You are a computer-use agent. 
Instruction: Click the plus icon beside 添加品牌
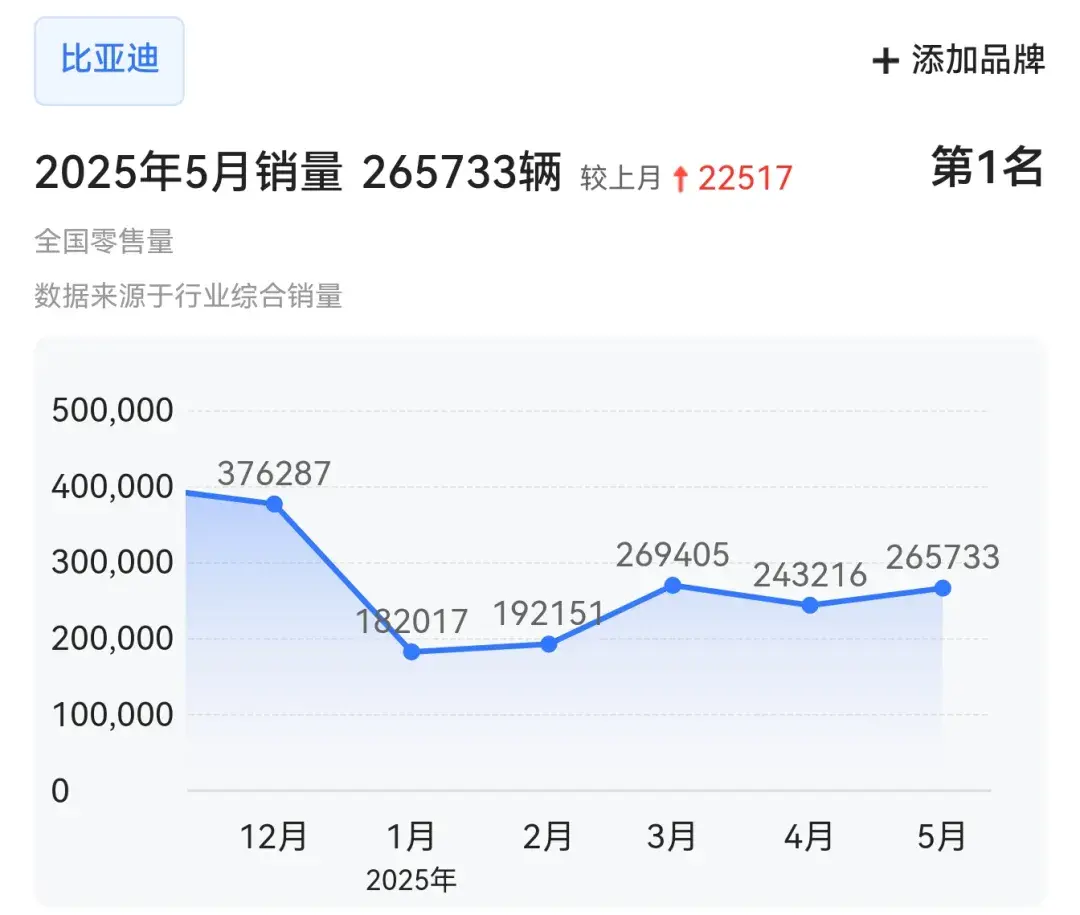click(x=886, y=61)
